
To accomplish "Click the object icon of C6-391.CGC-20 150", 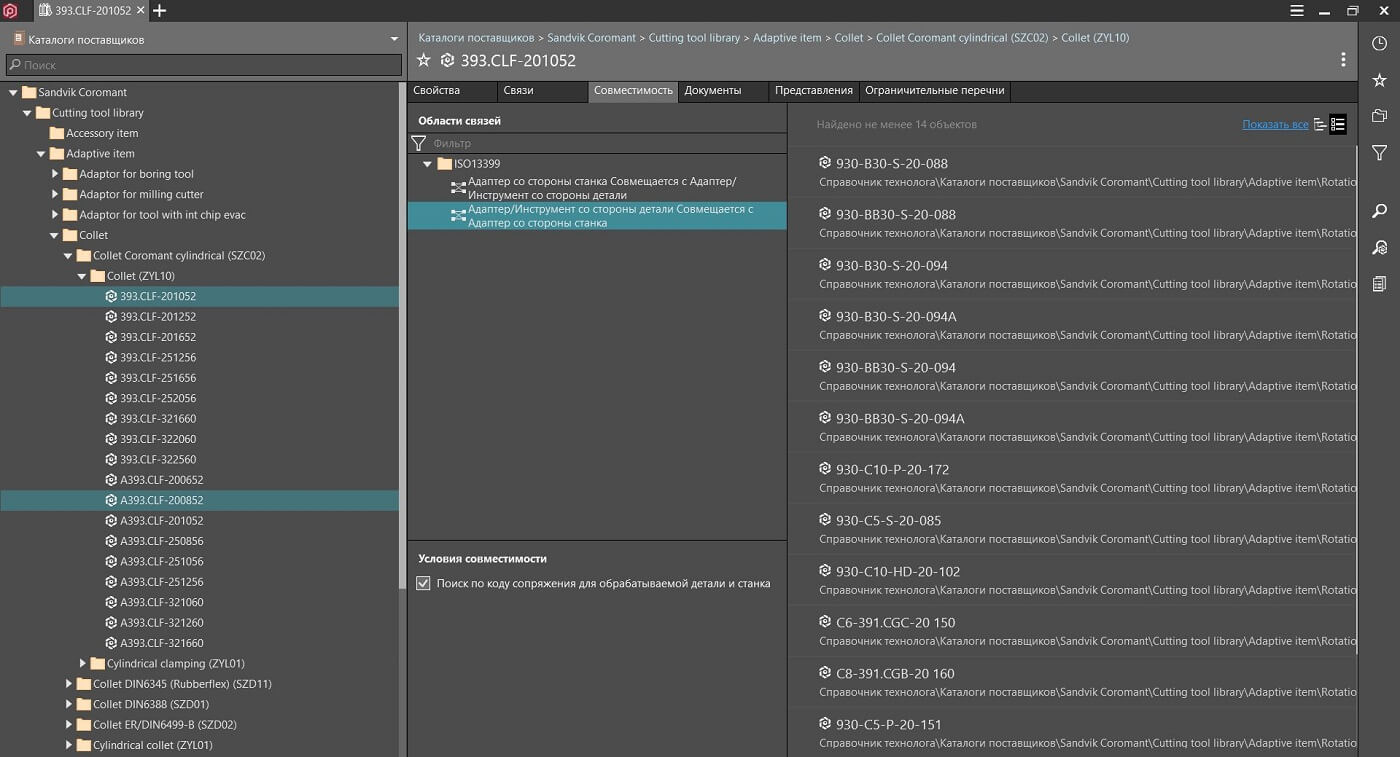I will [x=825, y=621].
